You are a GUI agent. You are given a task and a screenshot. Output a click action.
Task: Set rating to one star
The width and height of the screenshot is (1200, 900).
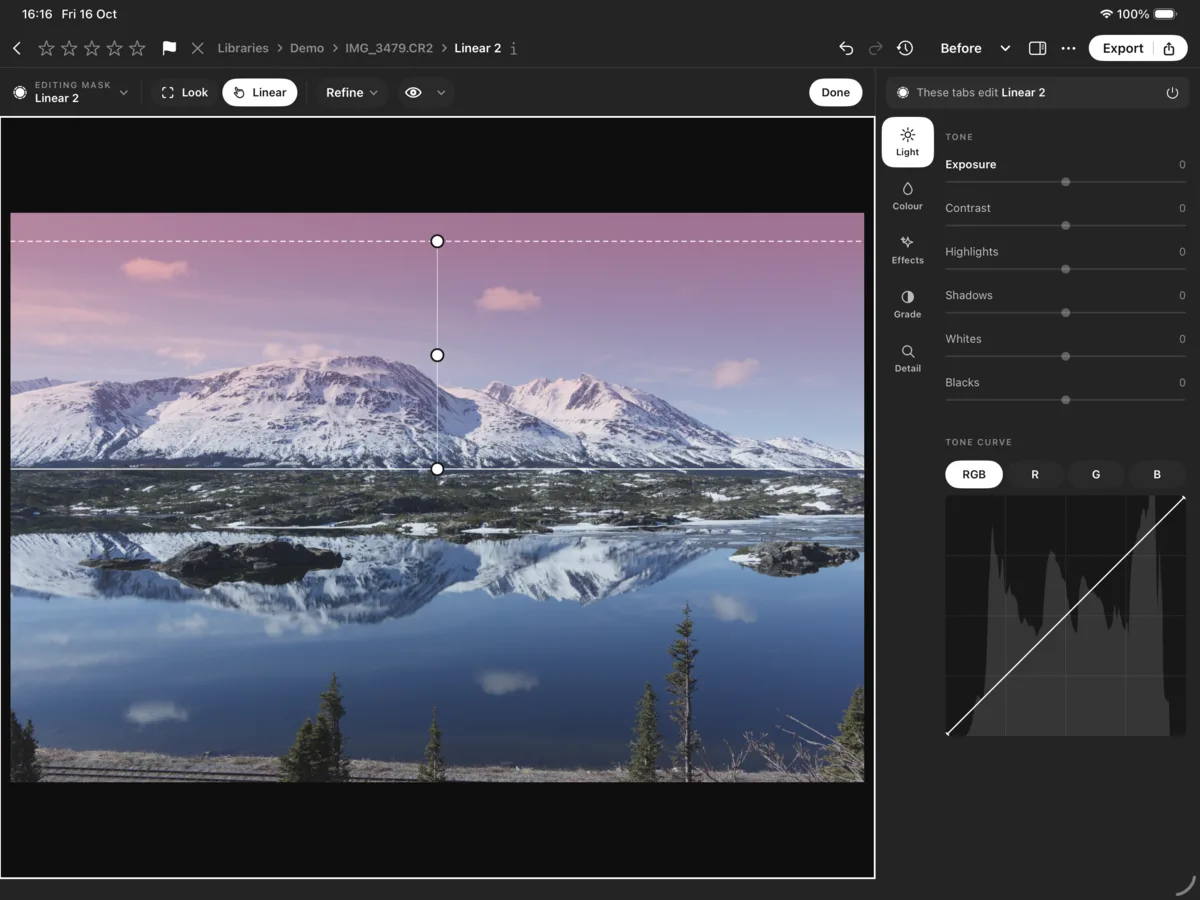[x=46, y=48]
